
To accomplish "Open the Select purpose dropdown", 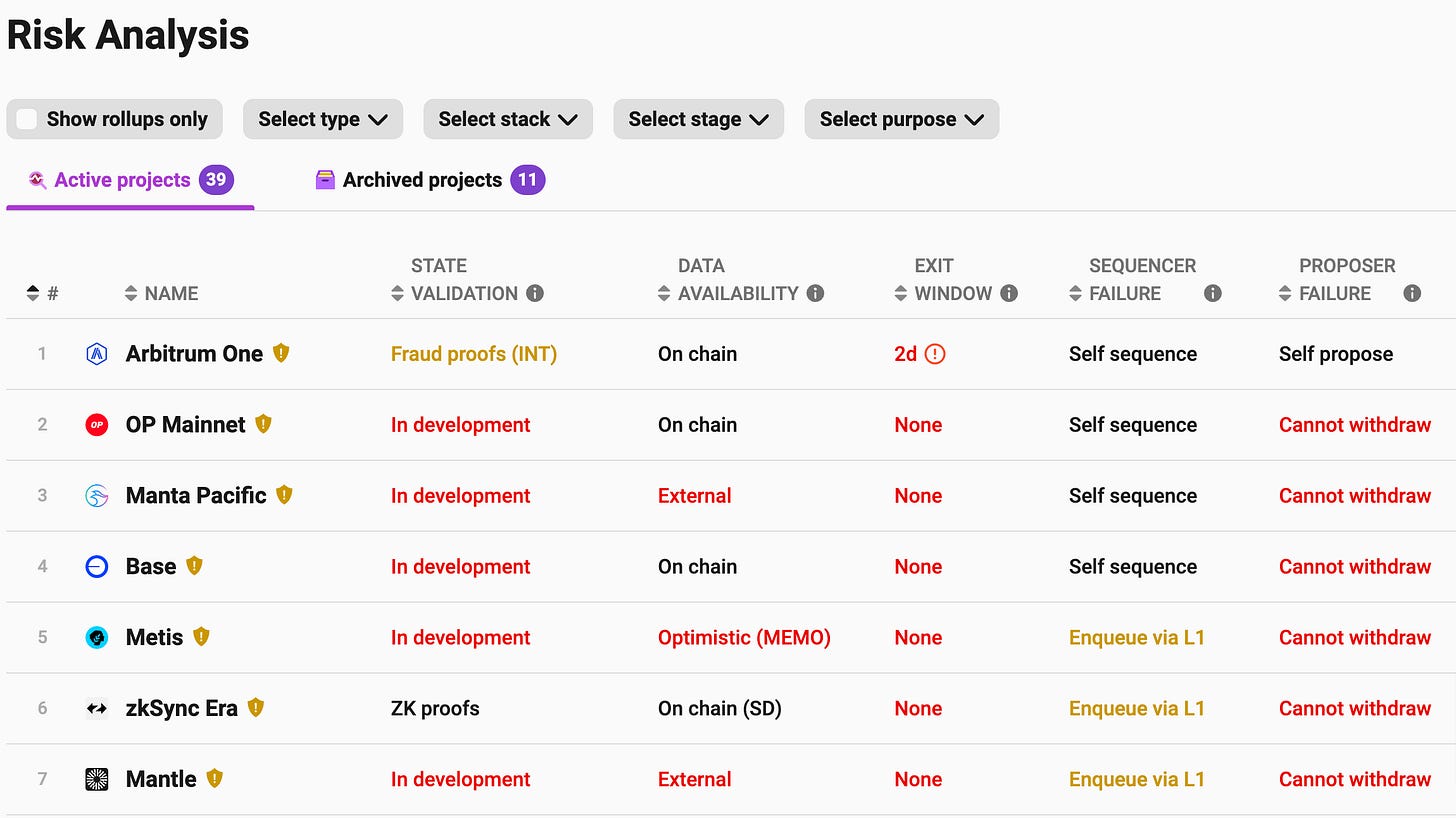I will click(x=901, y=119).
